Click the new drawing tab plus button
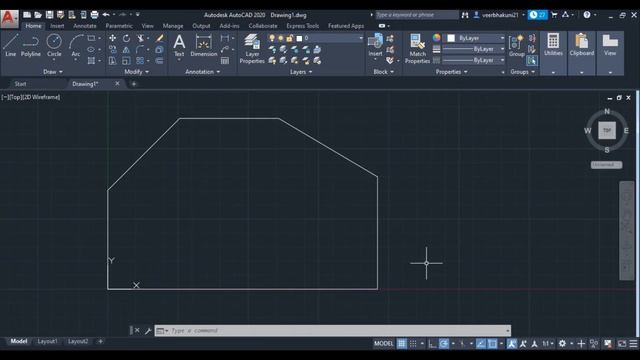Image resolution: width=640 pixels, height=360 pixels. (x=133, y=84)
